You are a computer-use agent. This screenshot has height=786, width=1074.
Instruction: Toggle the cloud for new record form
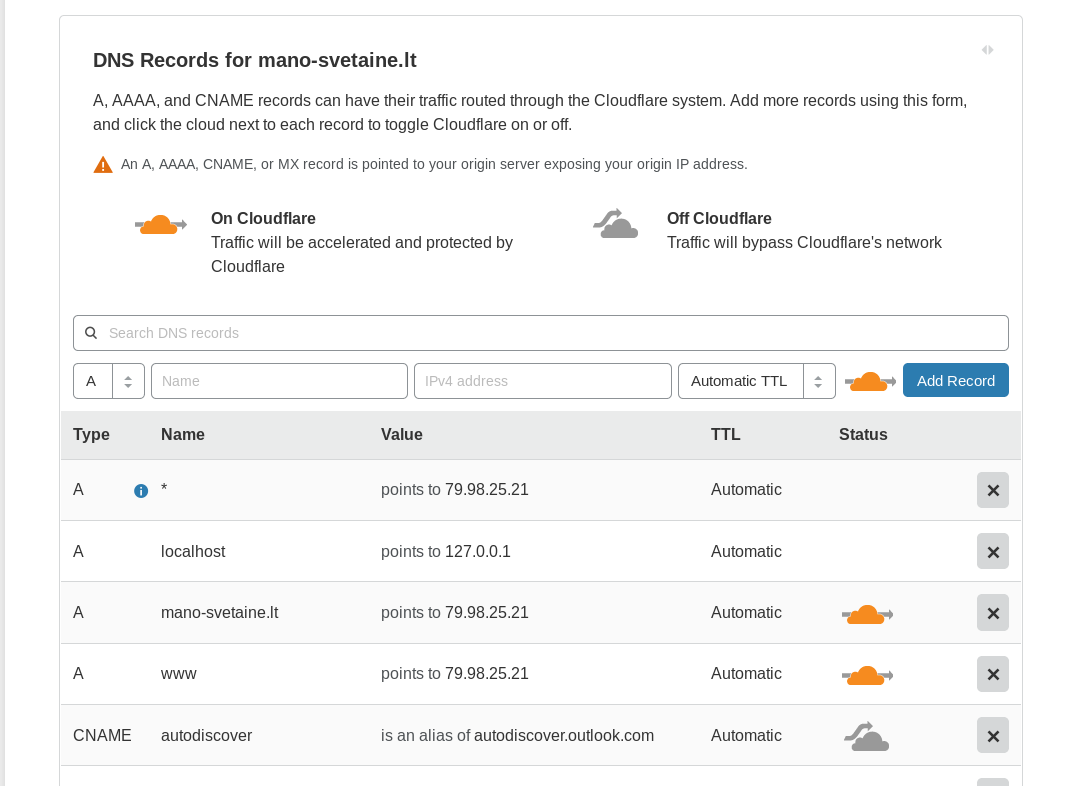tap(869, 381)
